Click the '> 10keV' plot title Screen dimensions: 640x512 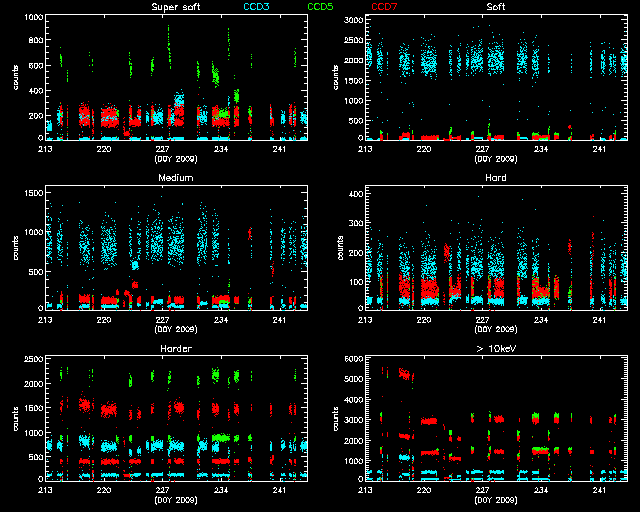pos(495,348)
